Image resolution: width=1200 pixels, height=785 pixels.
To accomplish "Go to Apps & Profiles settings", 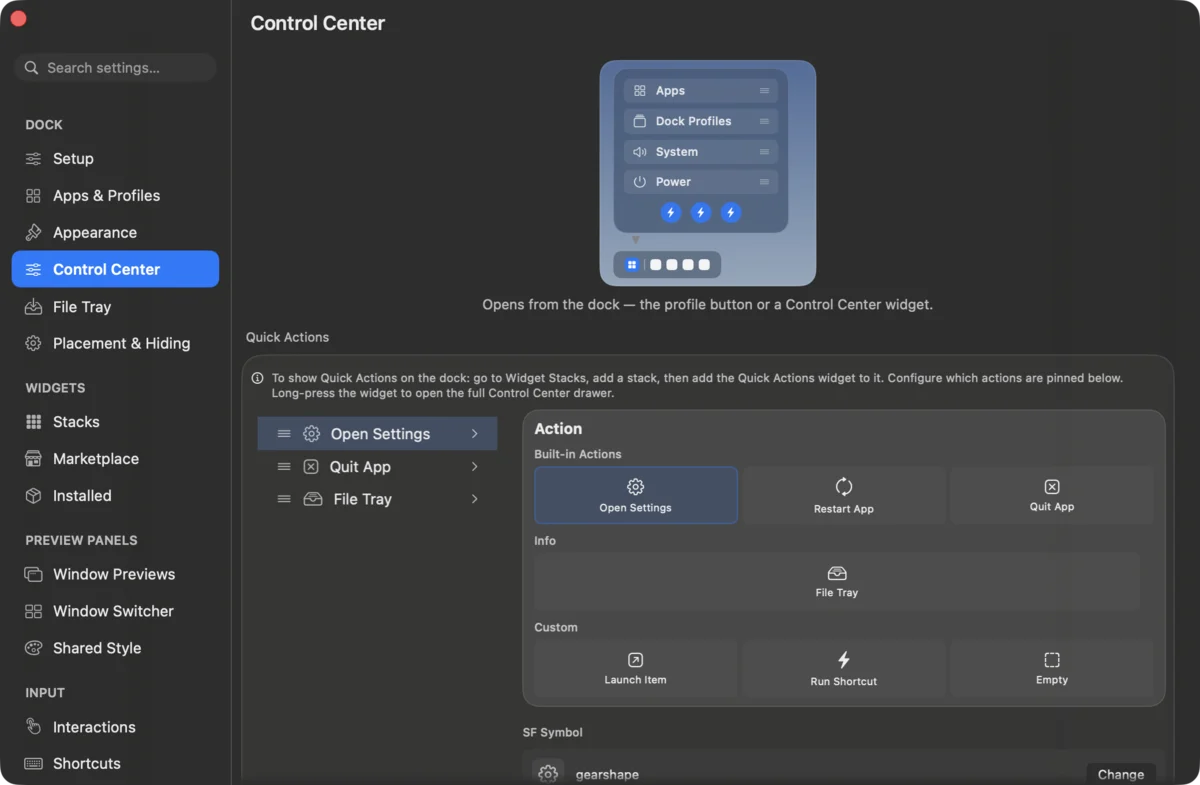I will point(115,196).
